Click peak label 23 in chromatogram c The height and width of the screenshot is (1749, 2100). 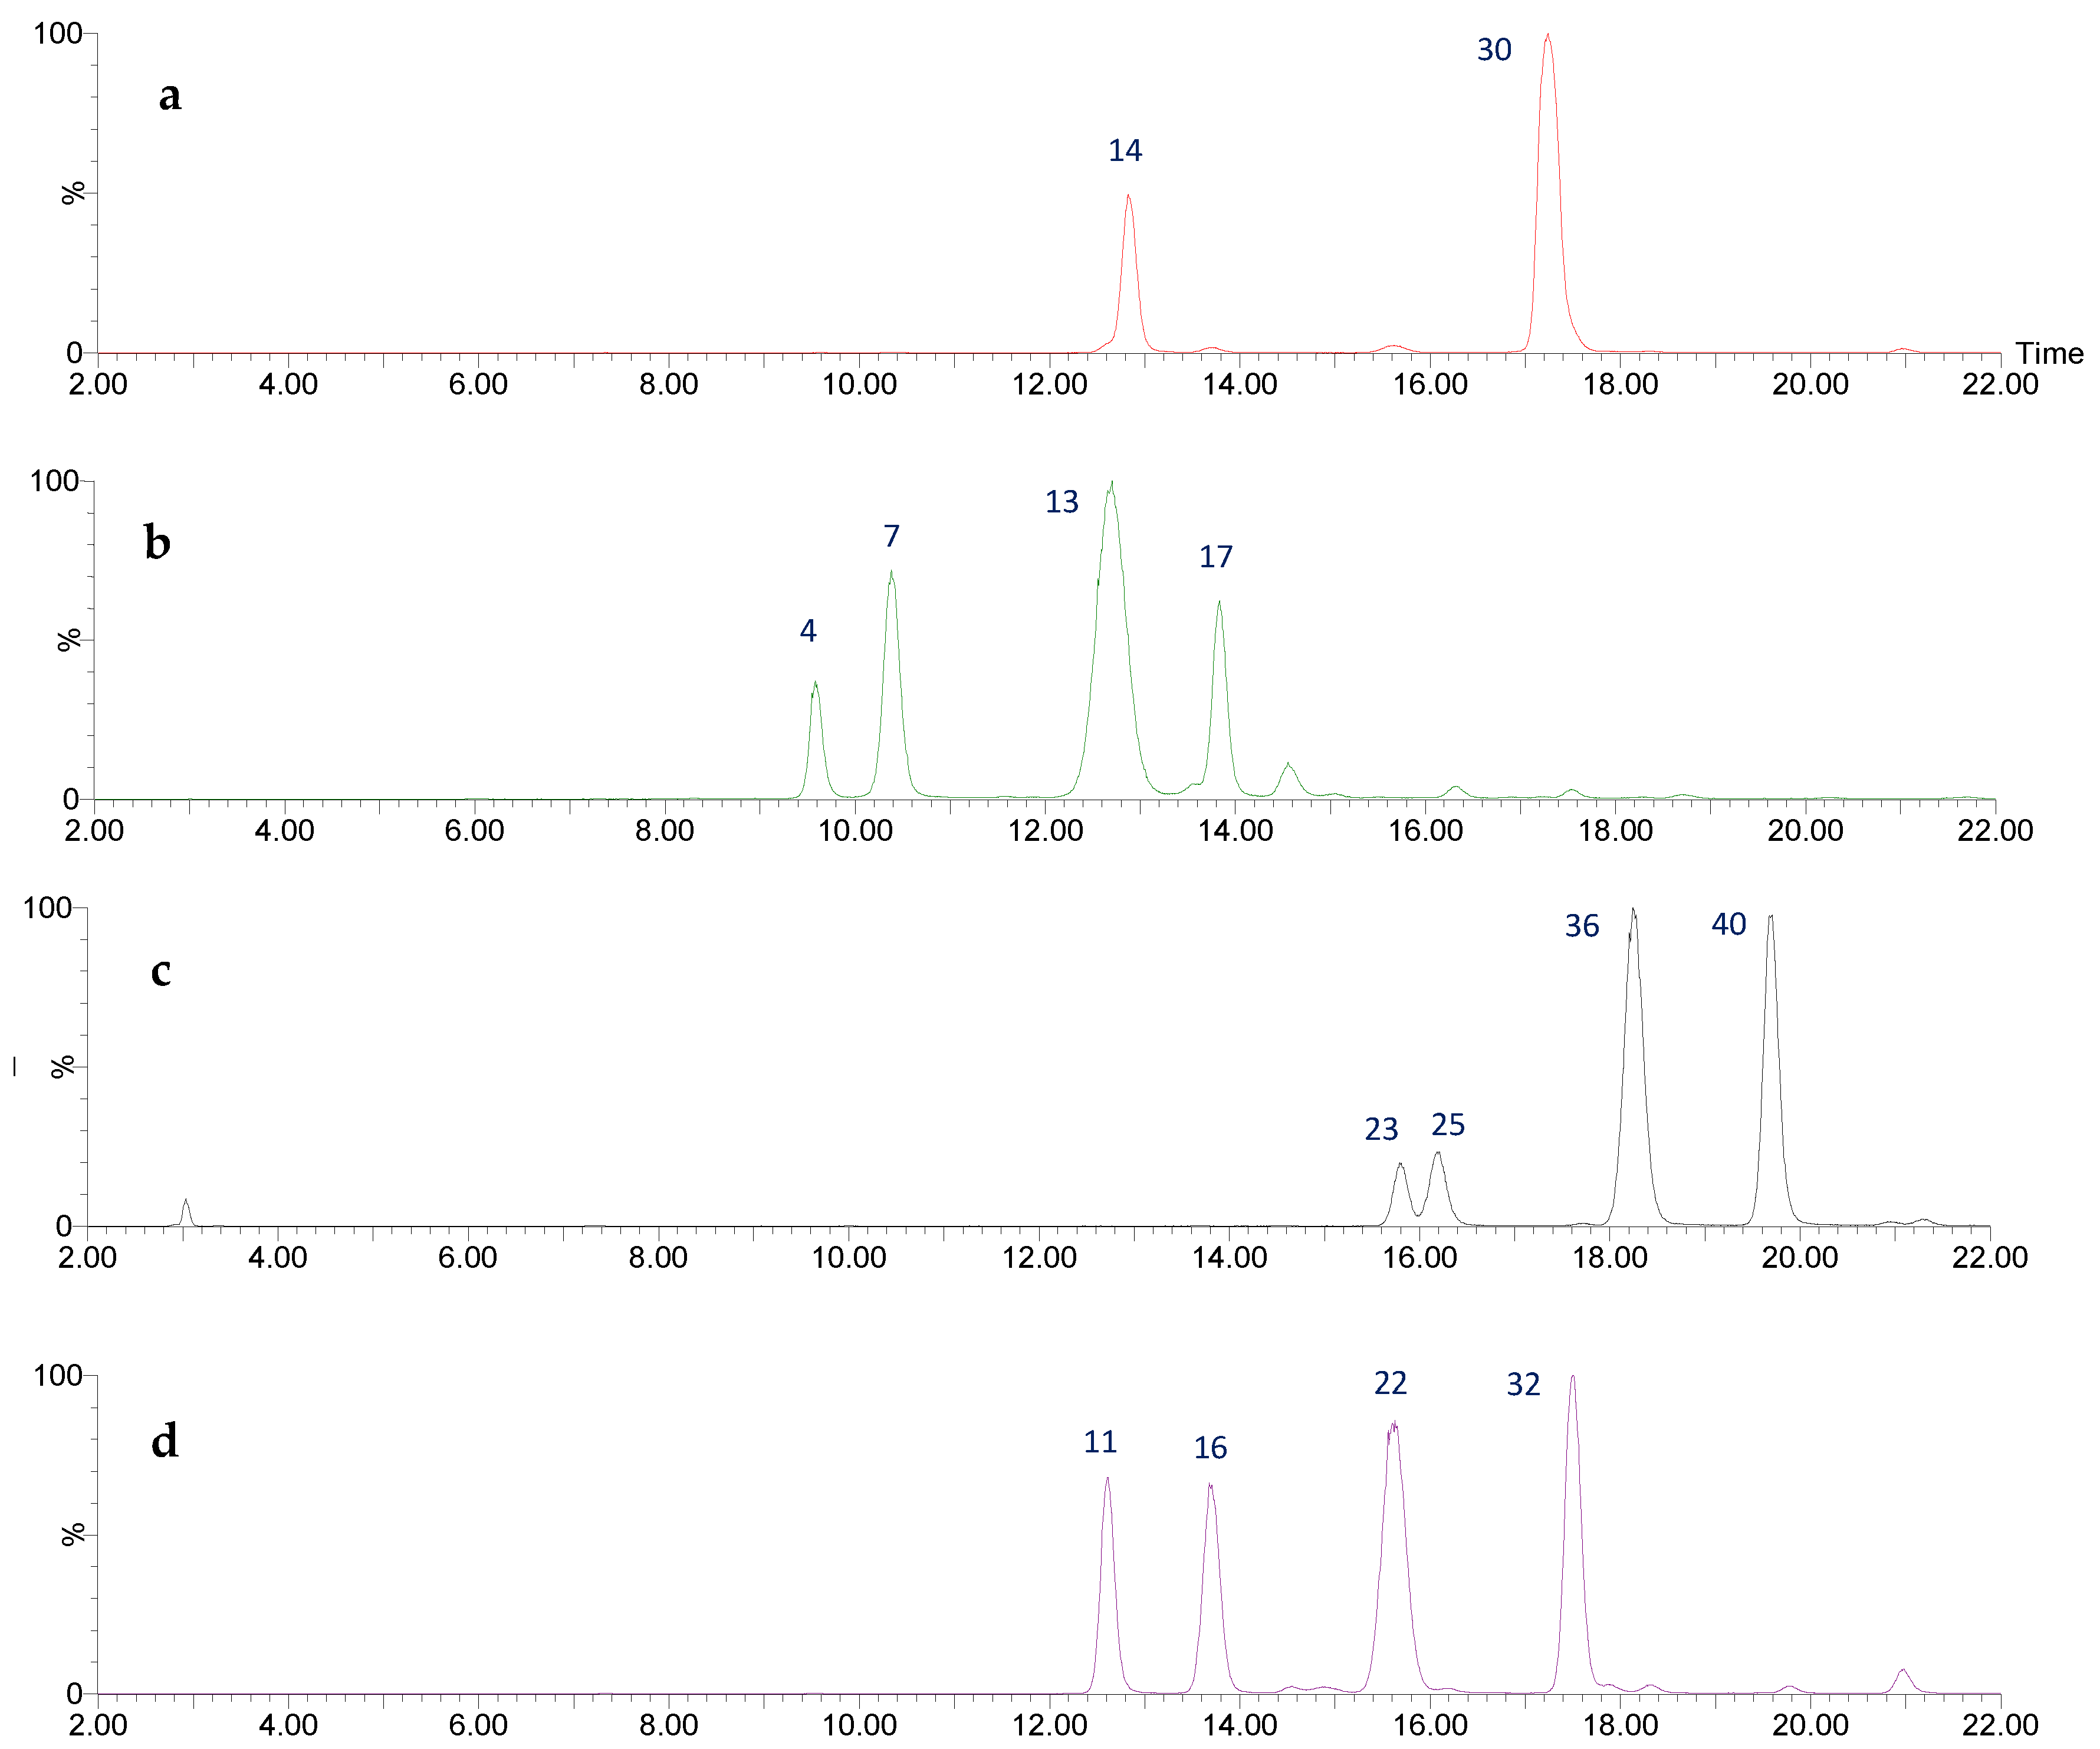(x=1381, y=1129)
